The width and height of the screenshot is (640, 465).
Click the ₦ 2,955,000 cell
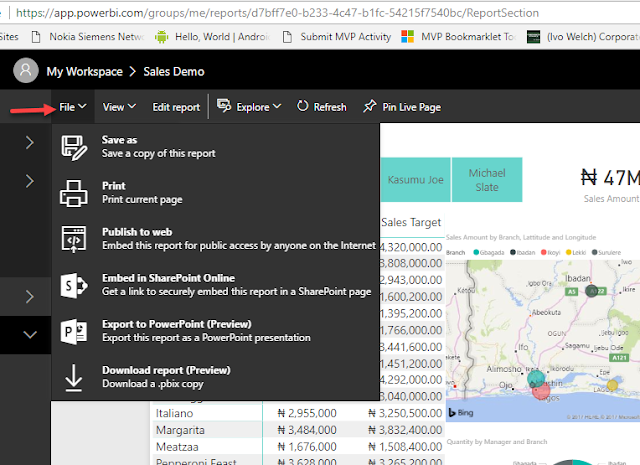coord(307,413)
